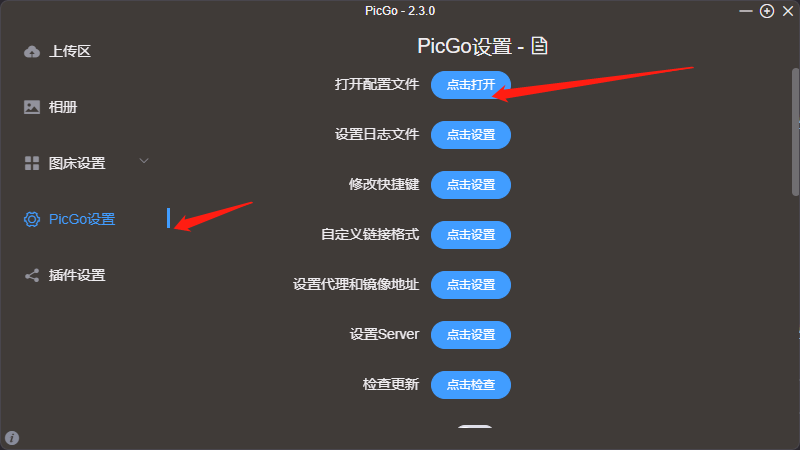Click 点击设置 next to 自定义链接格式
800x450 pixels.
pyautogui.click(x=471, y=235)
